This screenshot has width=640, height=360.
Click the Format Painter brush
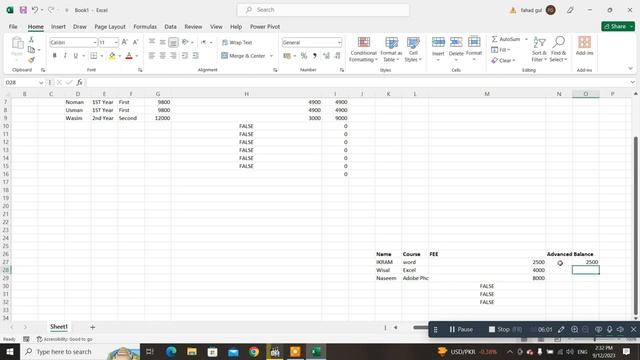[31, 60]
